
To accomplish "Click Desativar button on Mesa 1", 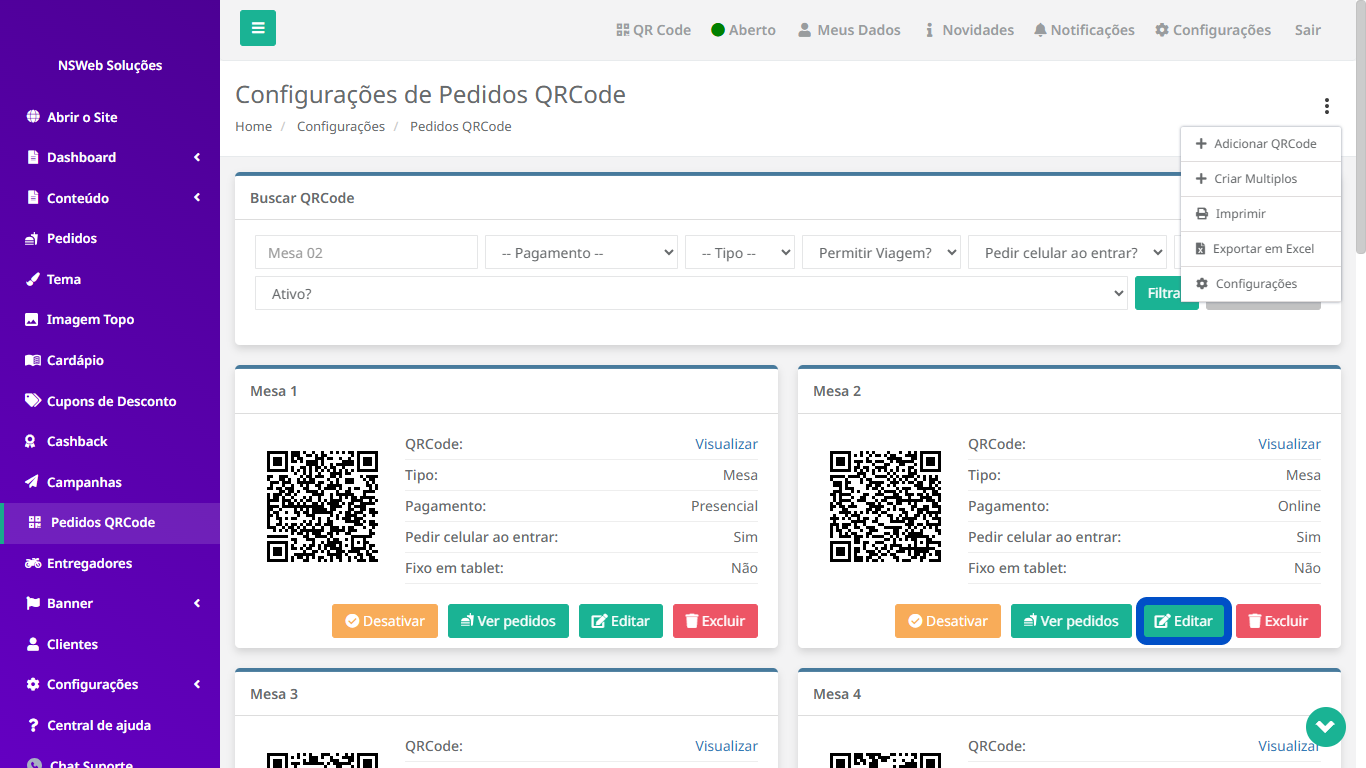I will 385,621.
